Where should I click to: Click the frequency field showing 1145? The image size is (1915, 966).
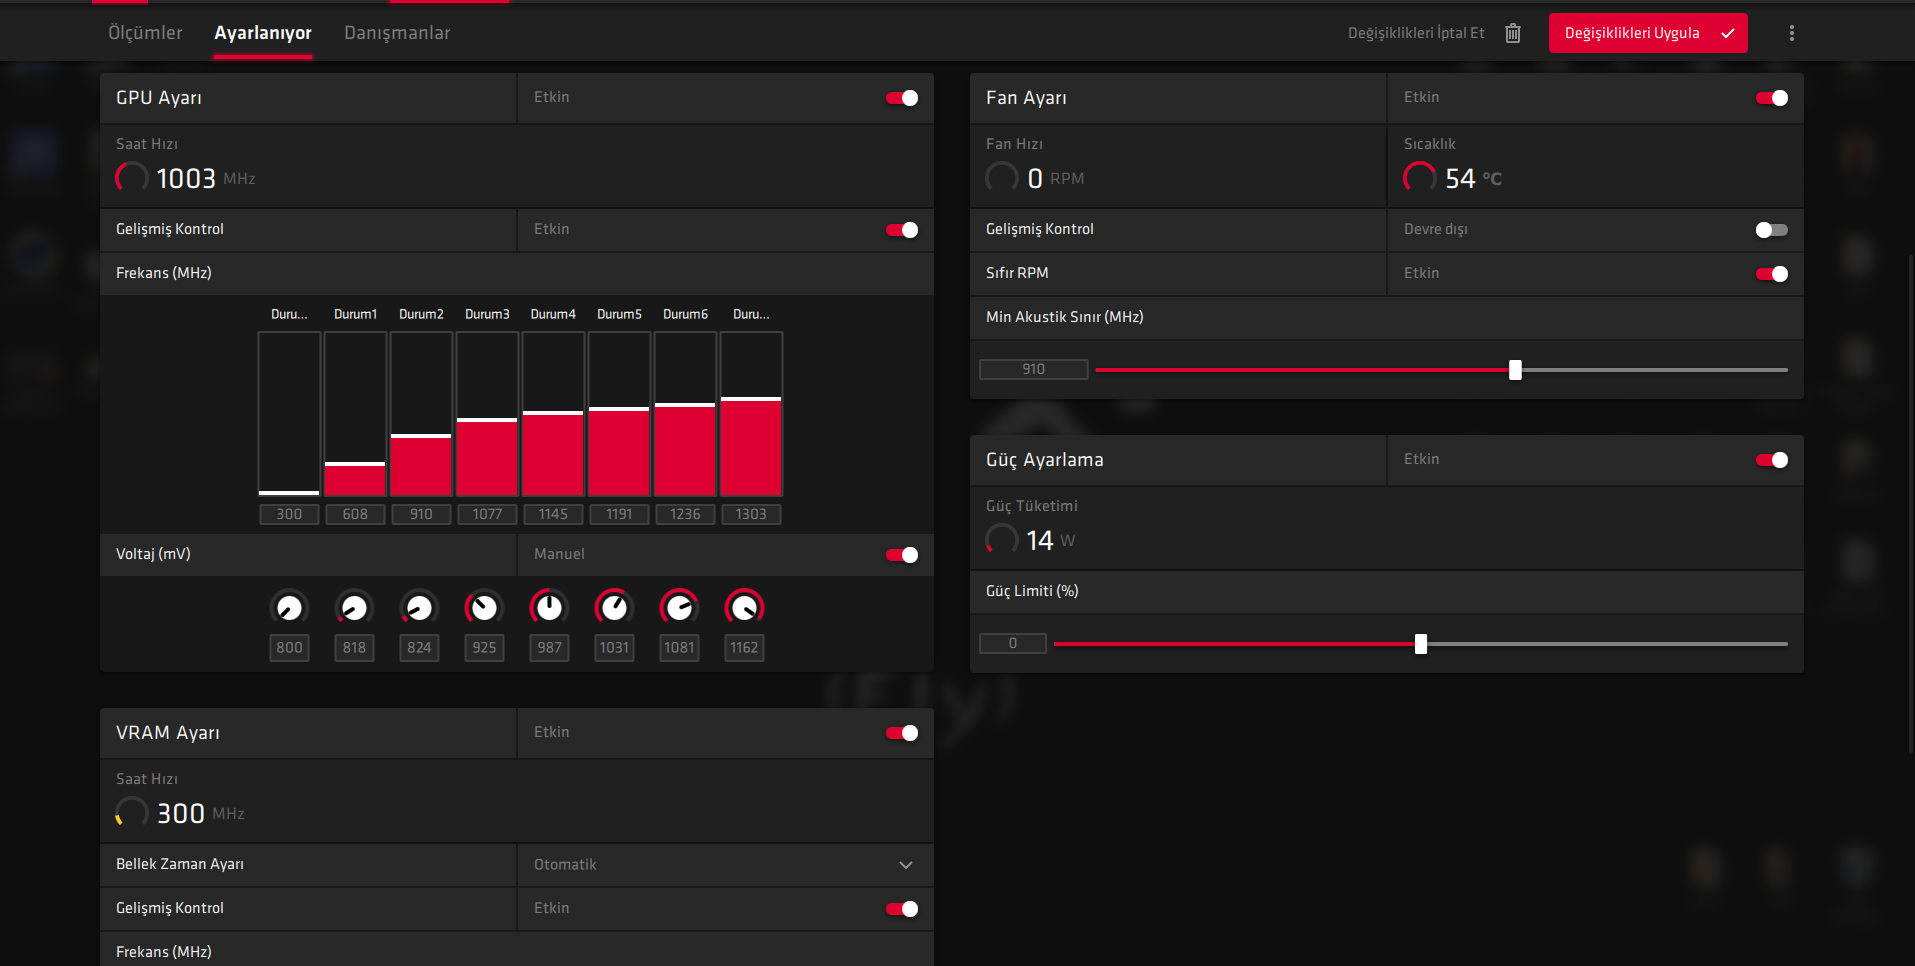tap(553, 514)
